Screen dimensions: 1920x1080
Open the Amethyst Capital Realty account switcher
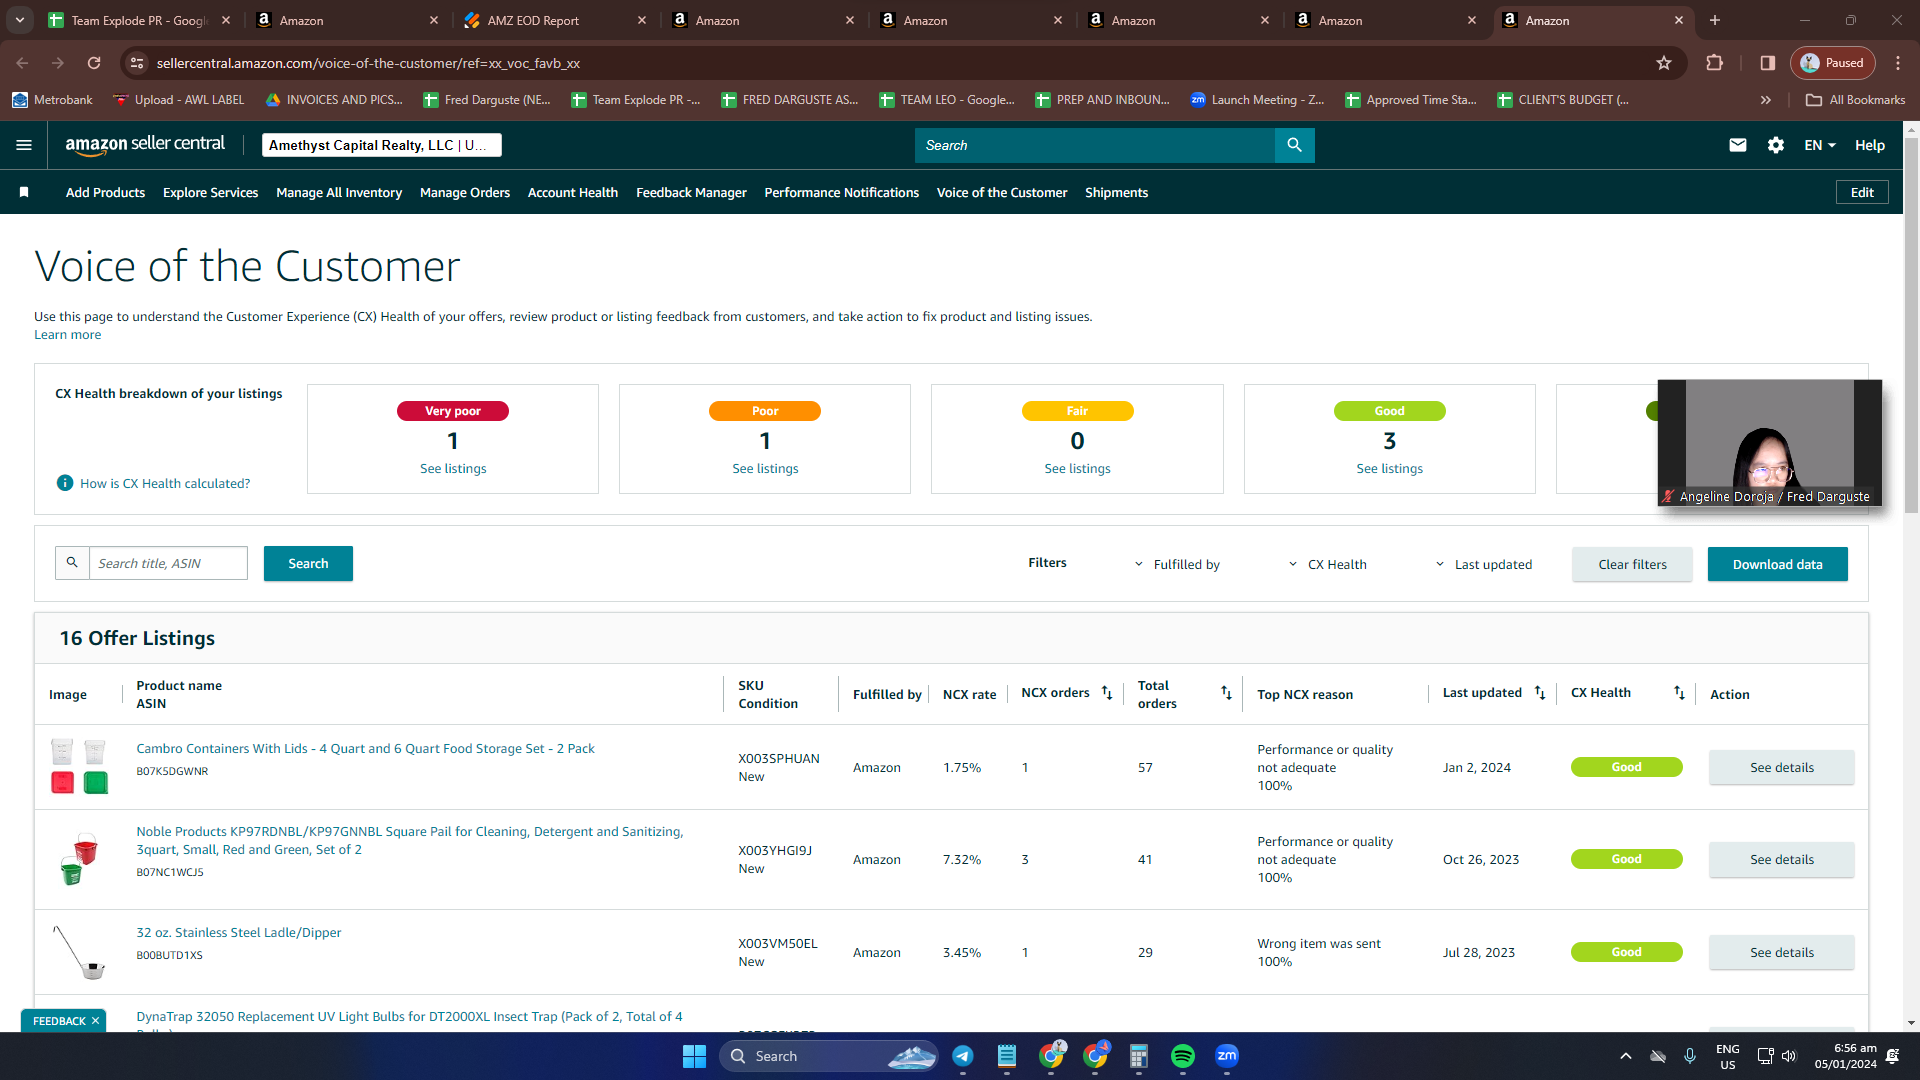[381, 145]
